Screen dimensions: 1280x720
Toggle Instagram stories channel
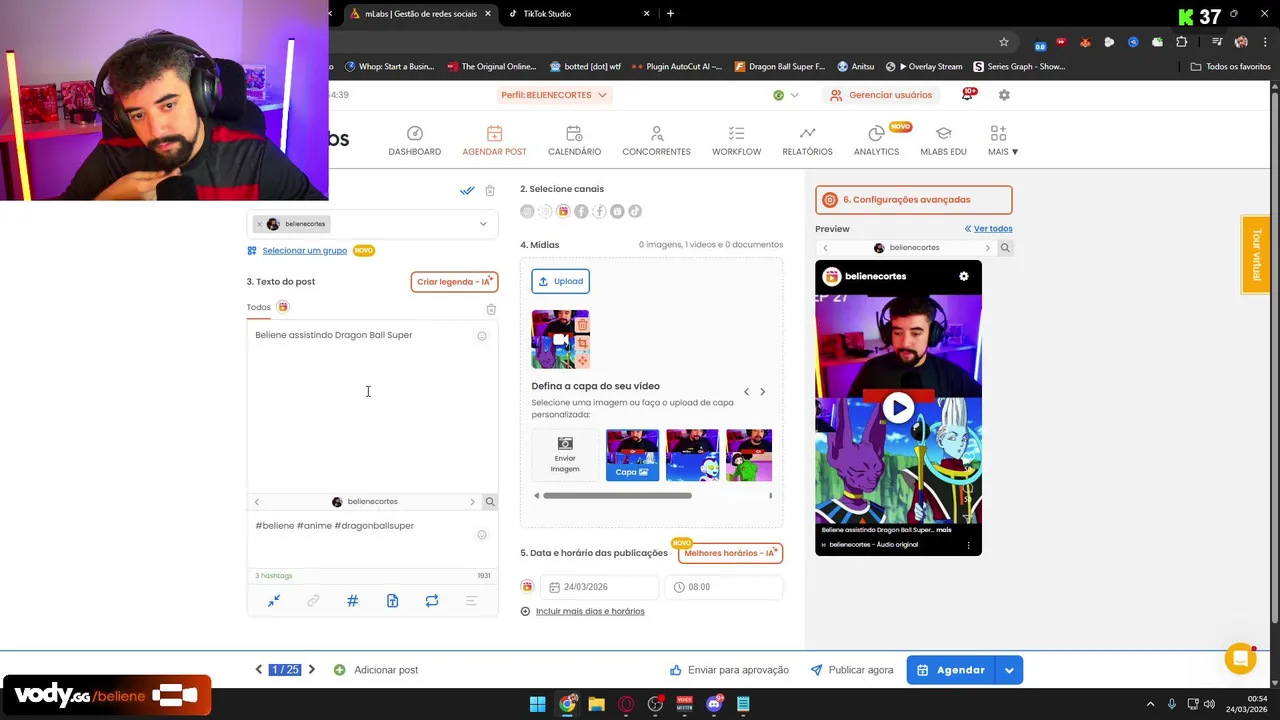(545, 211)
